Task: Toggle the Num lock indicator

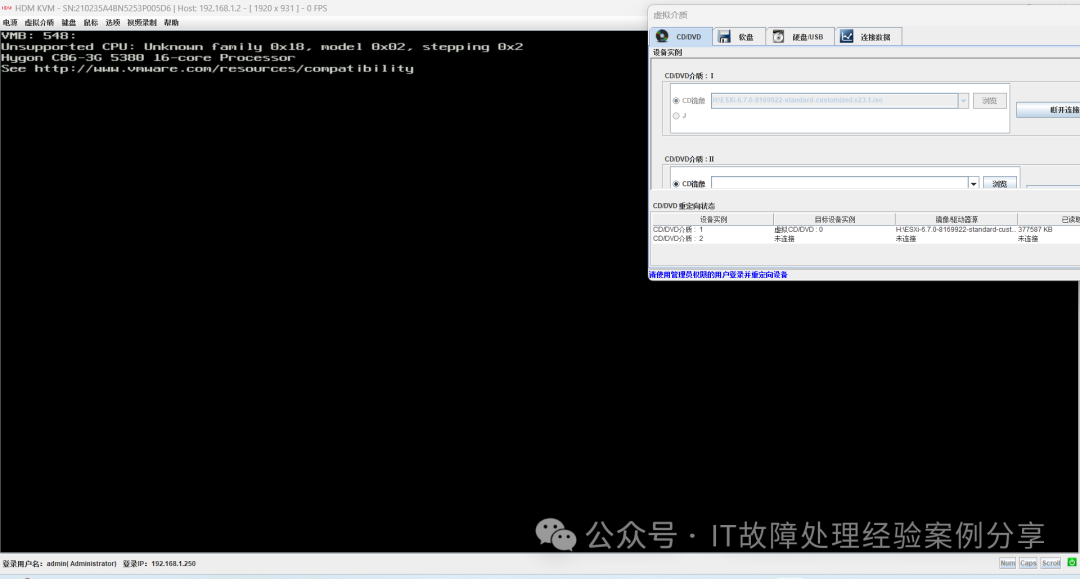Action: (x=1007, y=563)
